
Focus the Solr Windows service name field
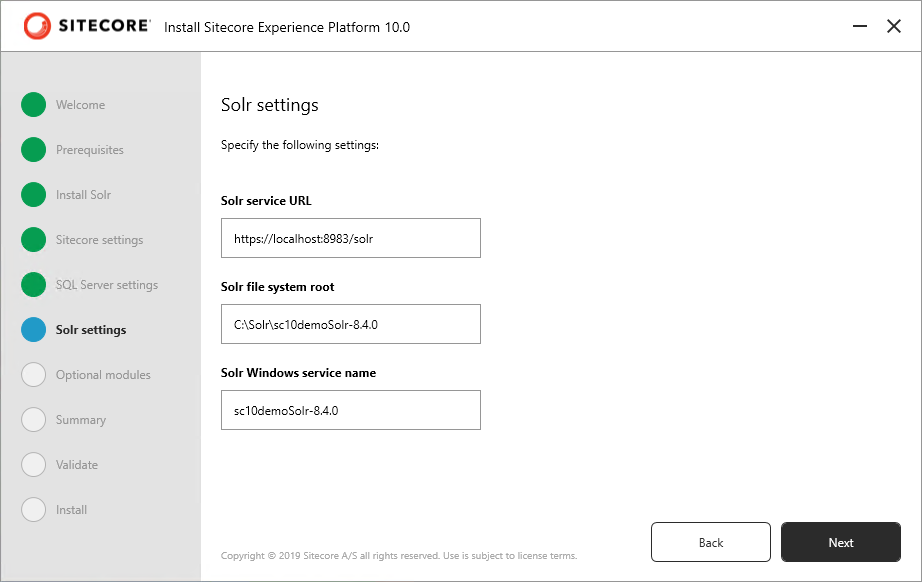[x=350, y=410]
